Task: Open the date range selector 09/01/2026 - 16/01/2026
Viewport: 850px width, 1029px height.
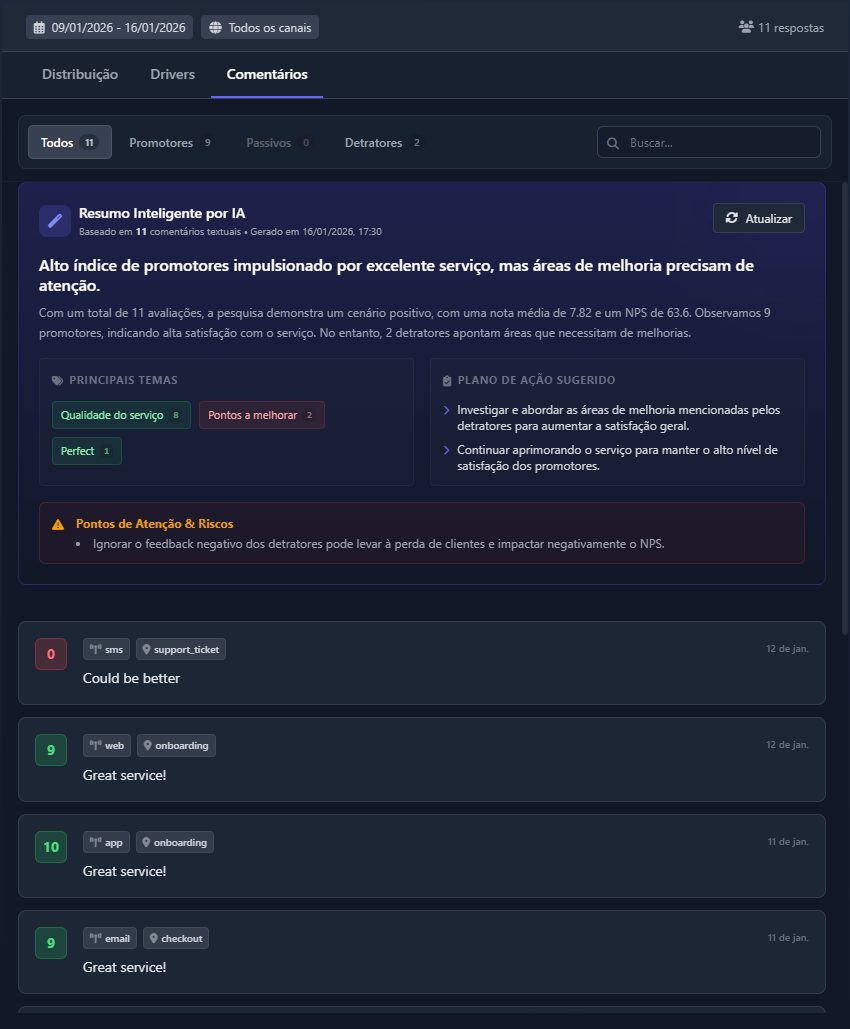Action: [109, 27]
